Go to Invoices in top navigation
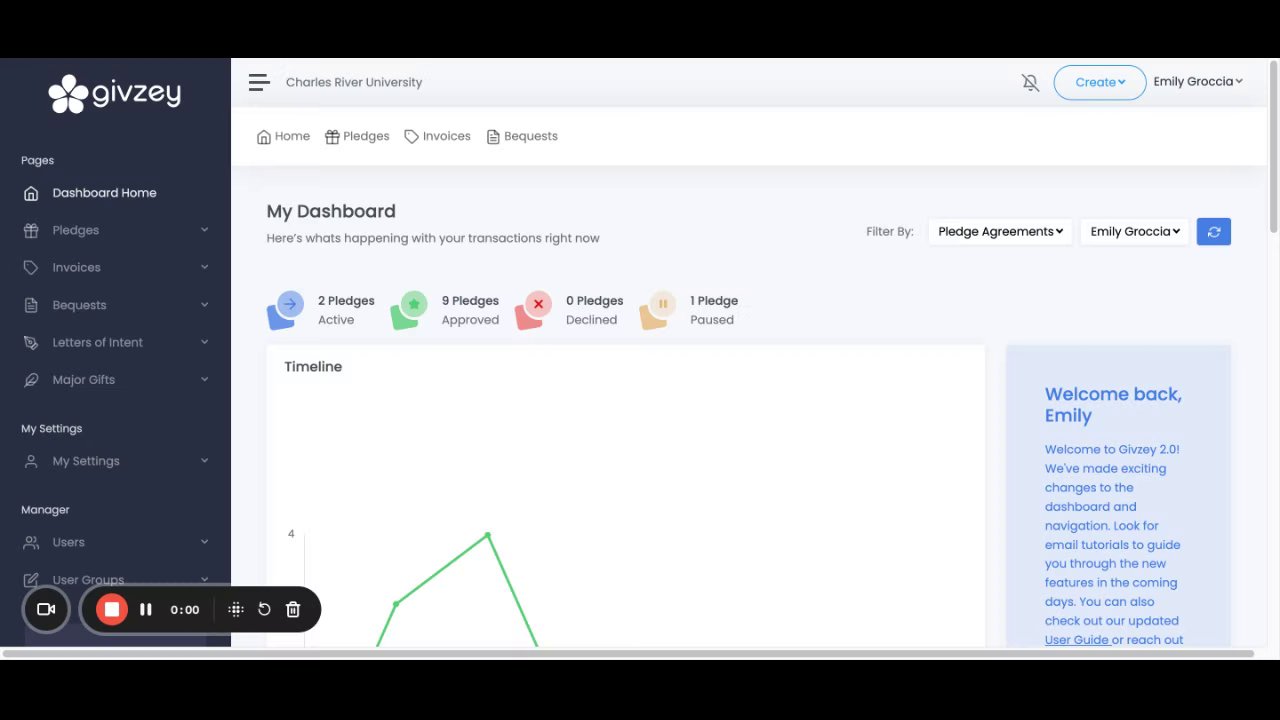This screenshot has height=720, width=1280. click(437, 136)
